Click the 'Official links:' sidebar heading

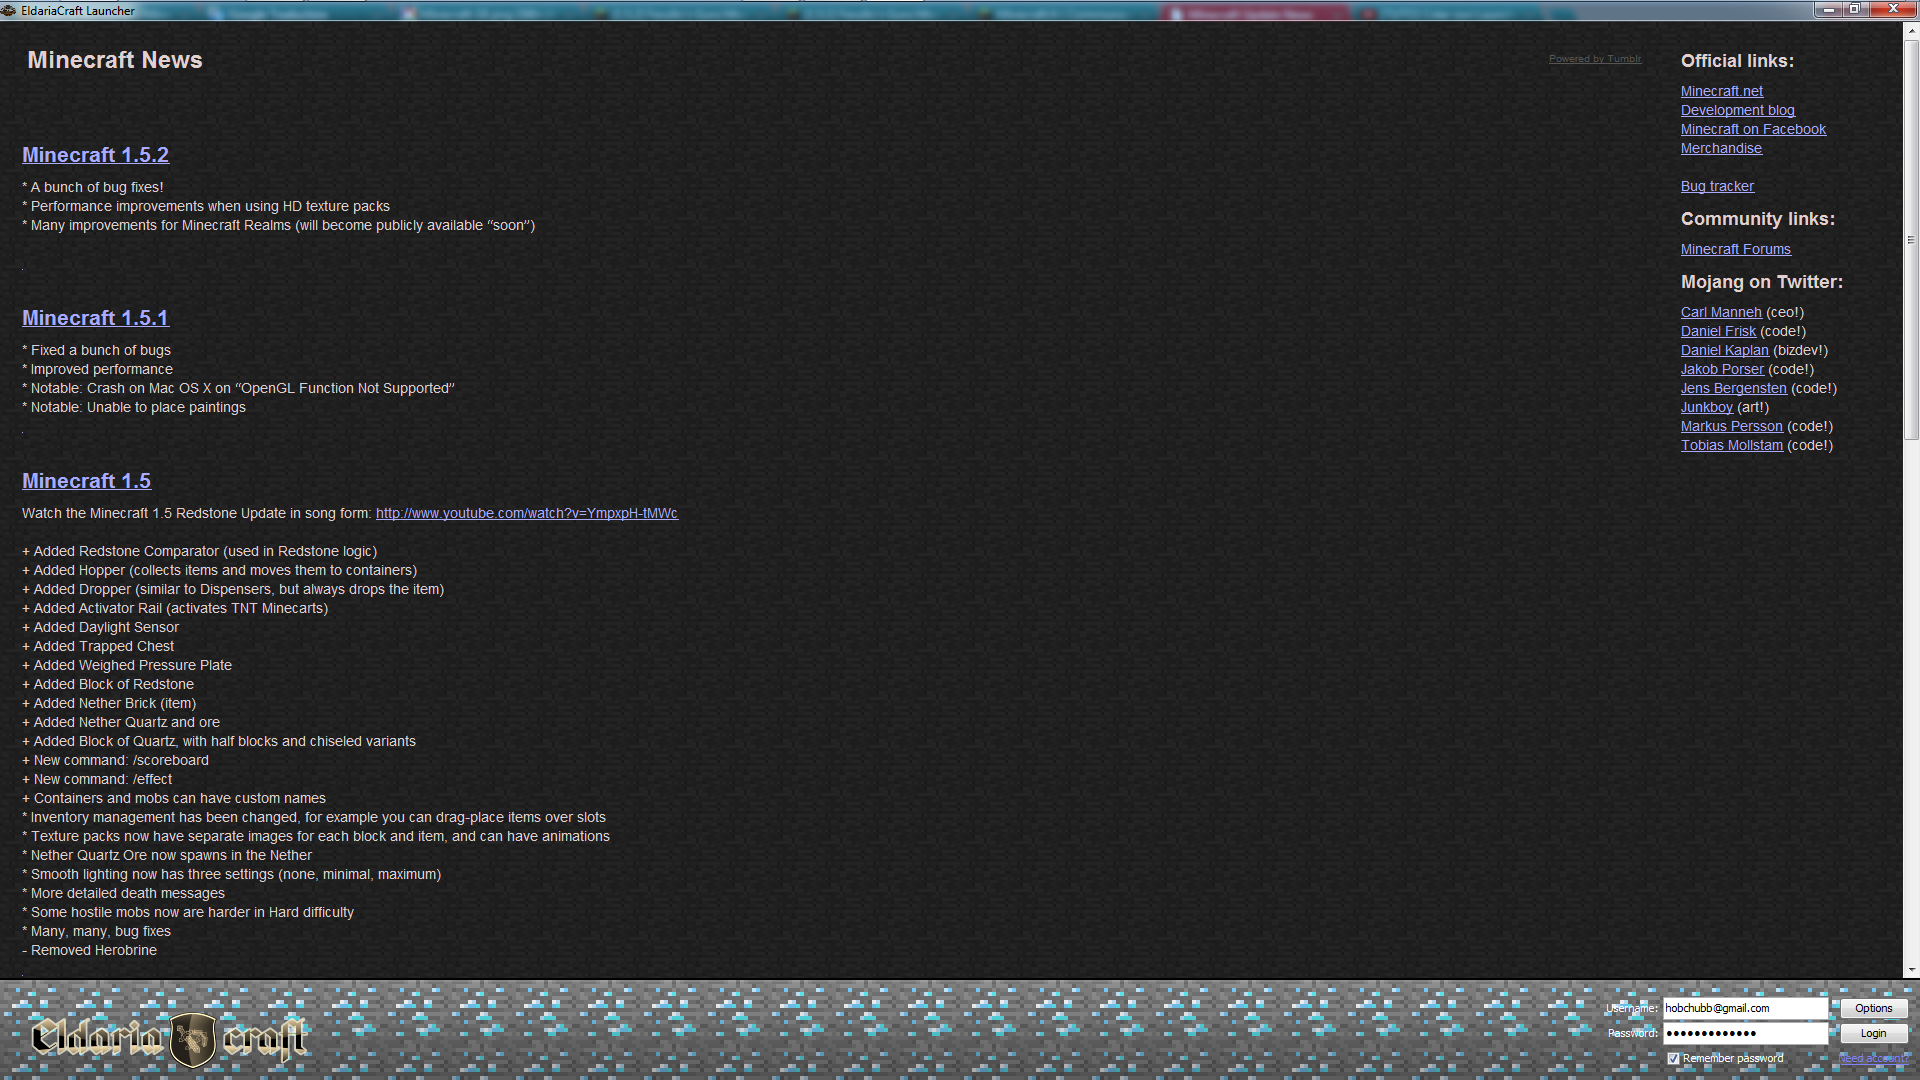(x=1737, y=61)
